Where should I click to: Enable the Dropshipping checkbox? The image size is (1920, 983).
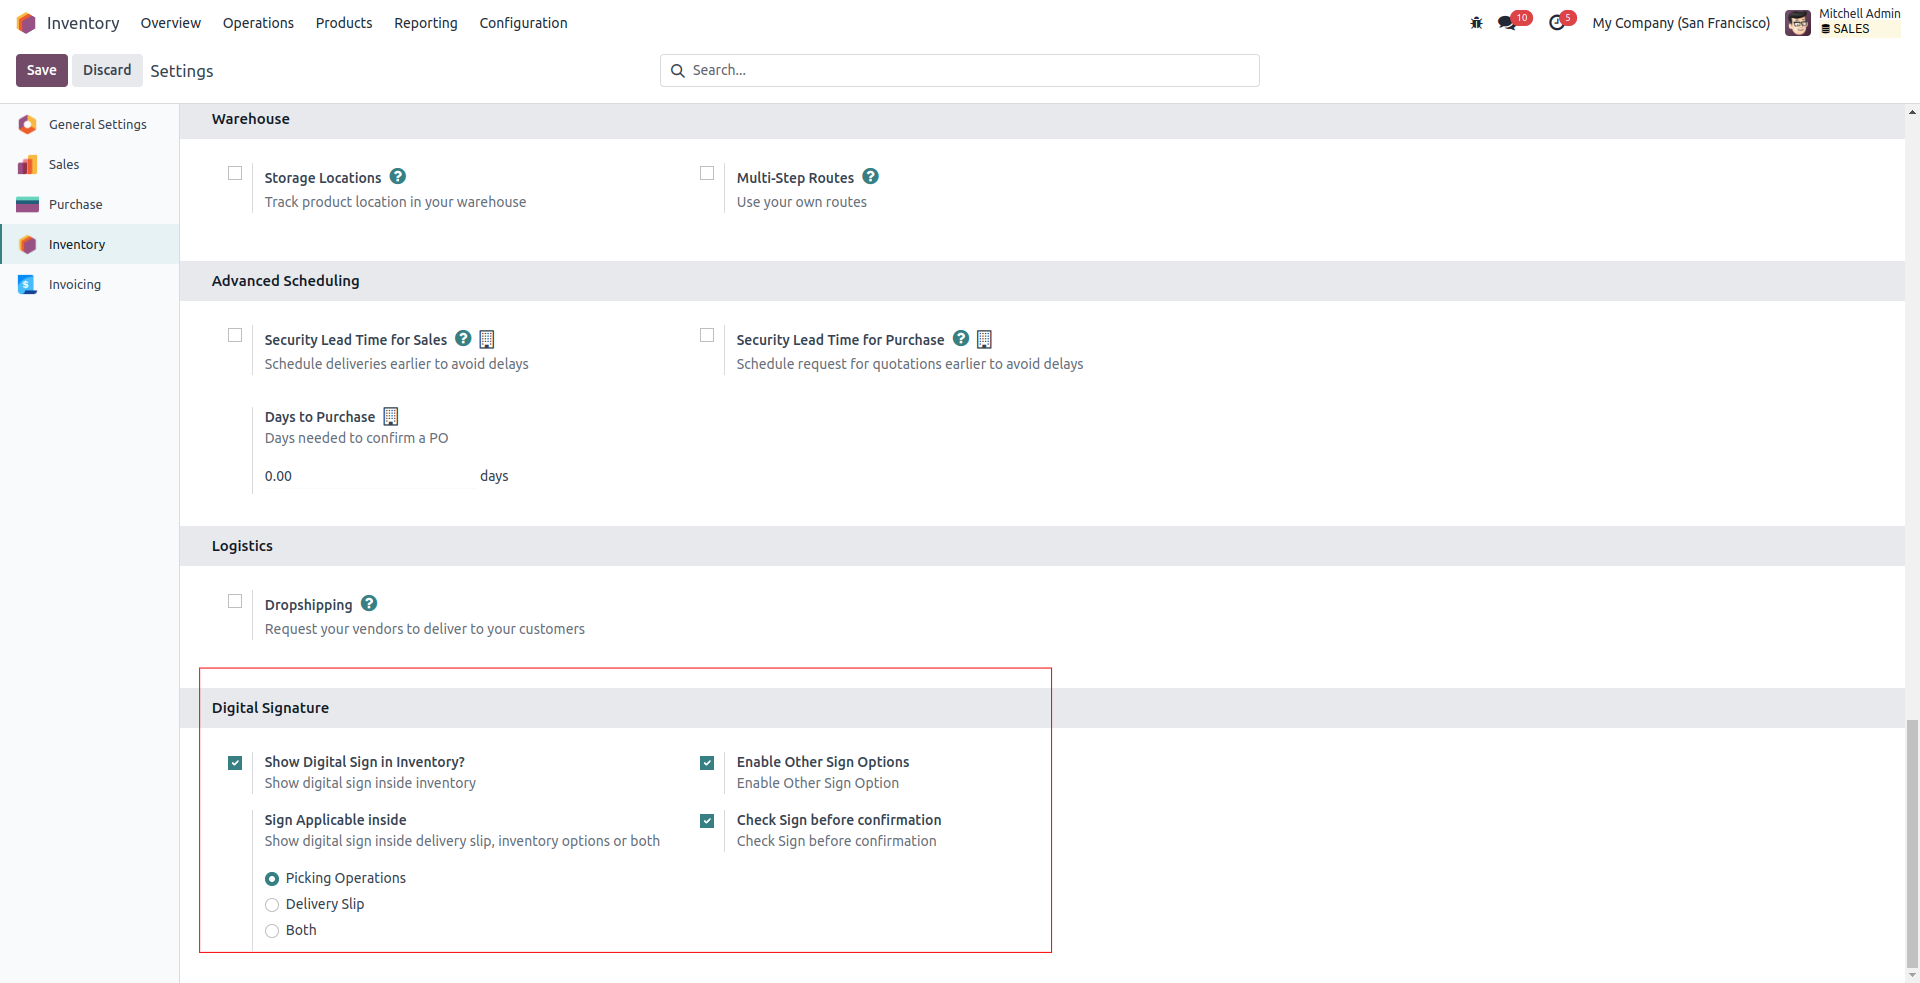pyautogui.click(x=235, y=601)
